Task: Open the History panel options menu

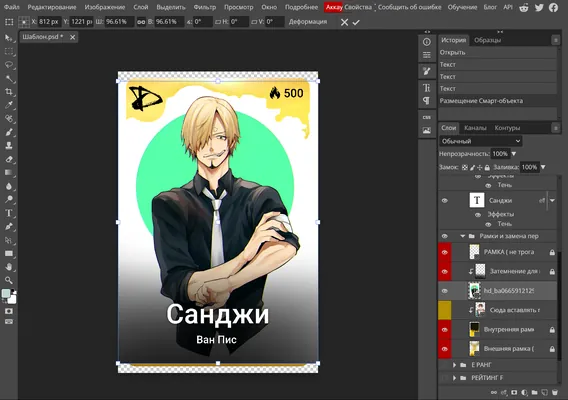Action: coord(556,40)
